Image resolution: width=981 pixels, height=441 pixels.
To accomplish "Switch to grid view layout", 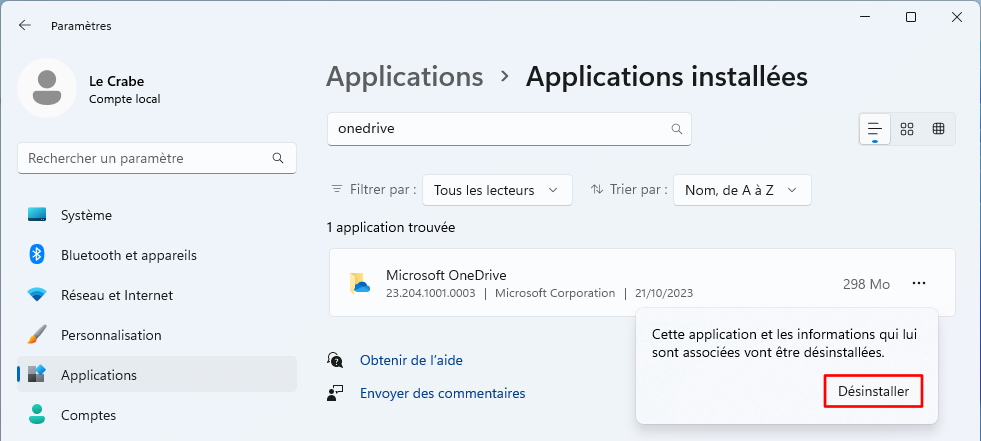I will [907, 129].
